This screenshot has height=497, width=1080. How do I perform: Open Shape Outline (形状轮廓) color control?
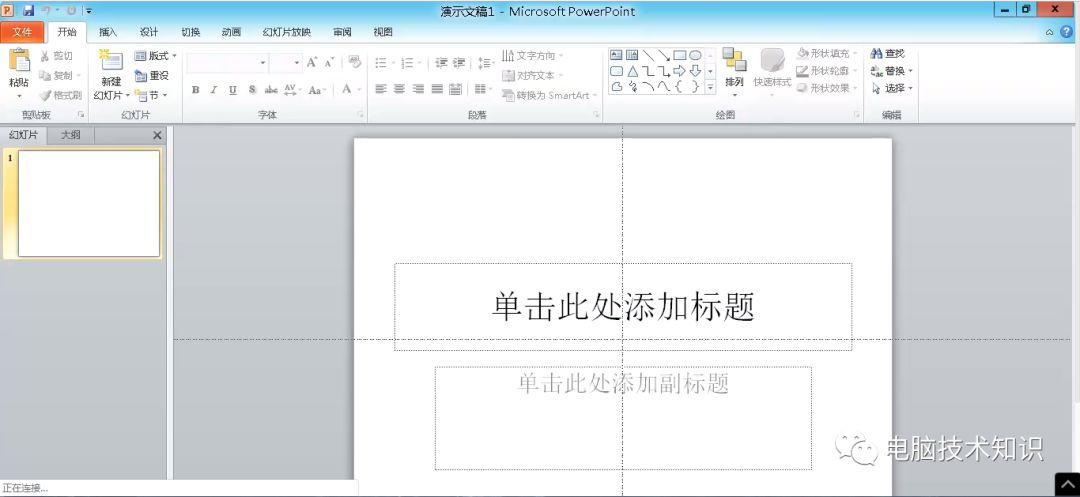tap(827, 70)
